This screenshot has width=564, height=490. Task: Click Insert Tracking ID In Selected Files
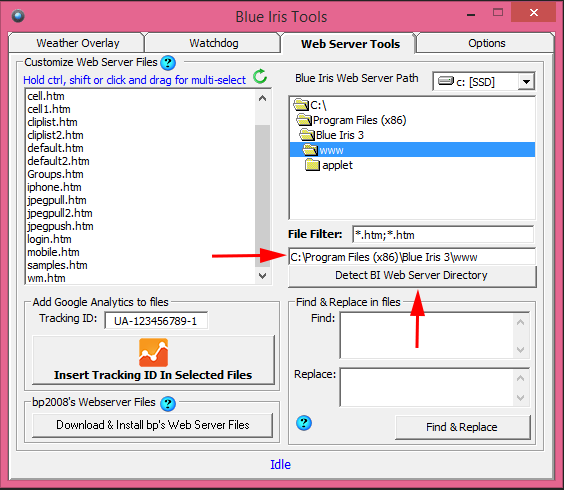tap(153, 360)
